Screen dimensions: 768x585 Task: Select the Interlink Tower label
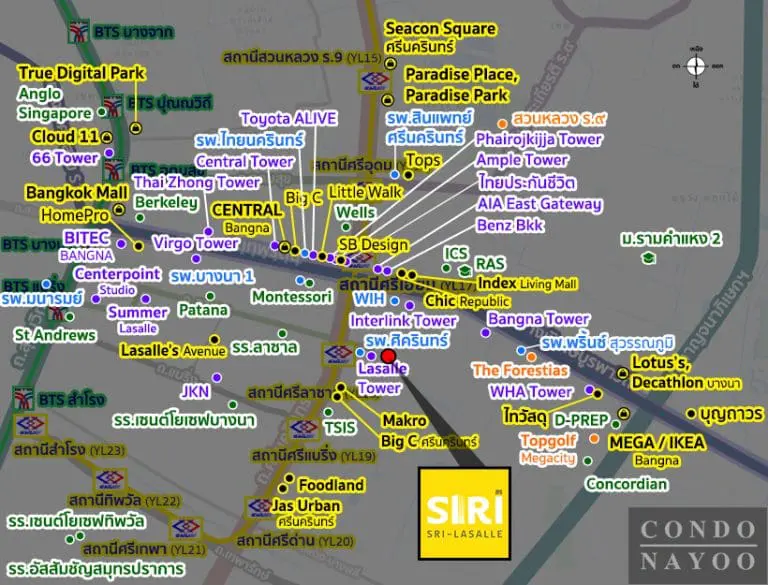pos(404,321)
